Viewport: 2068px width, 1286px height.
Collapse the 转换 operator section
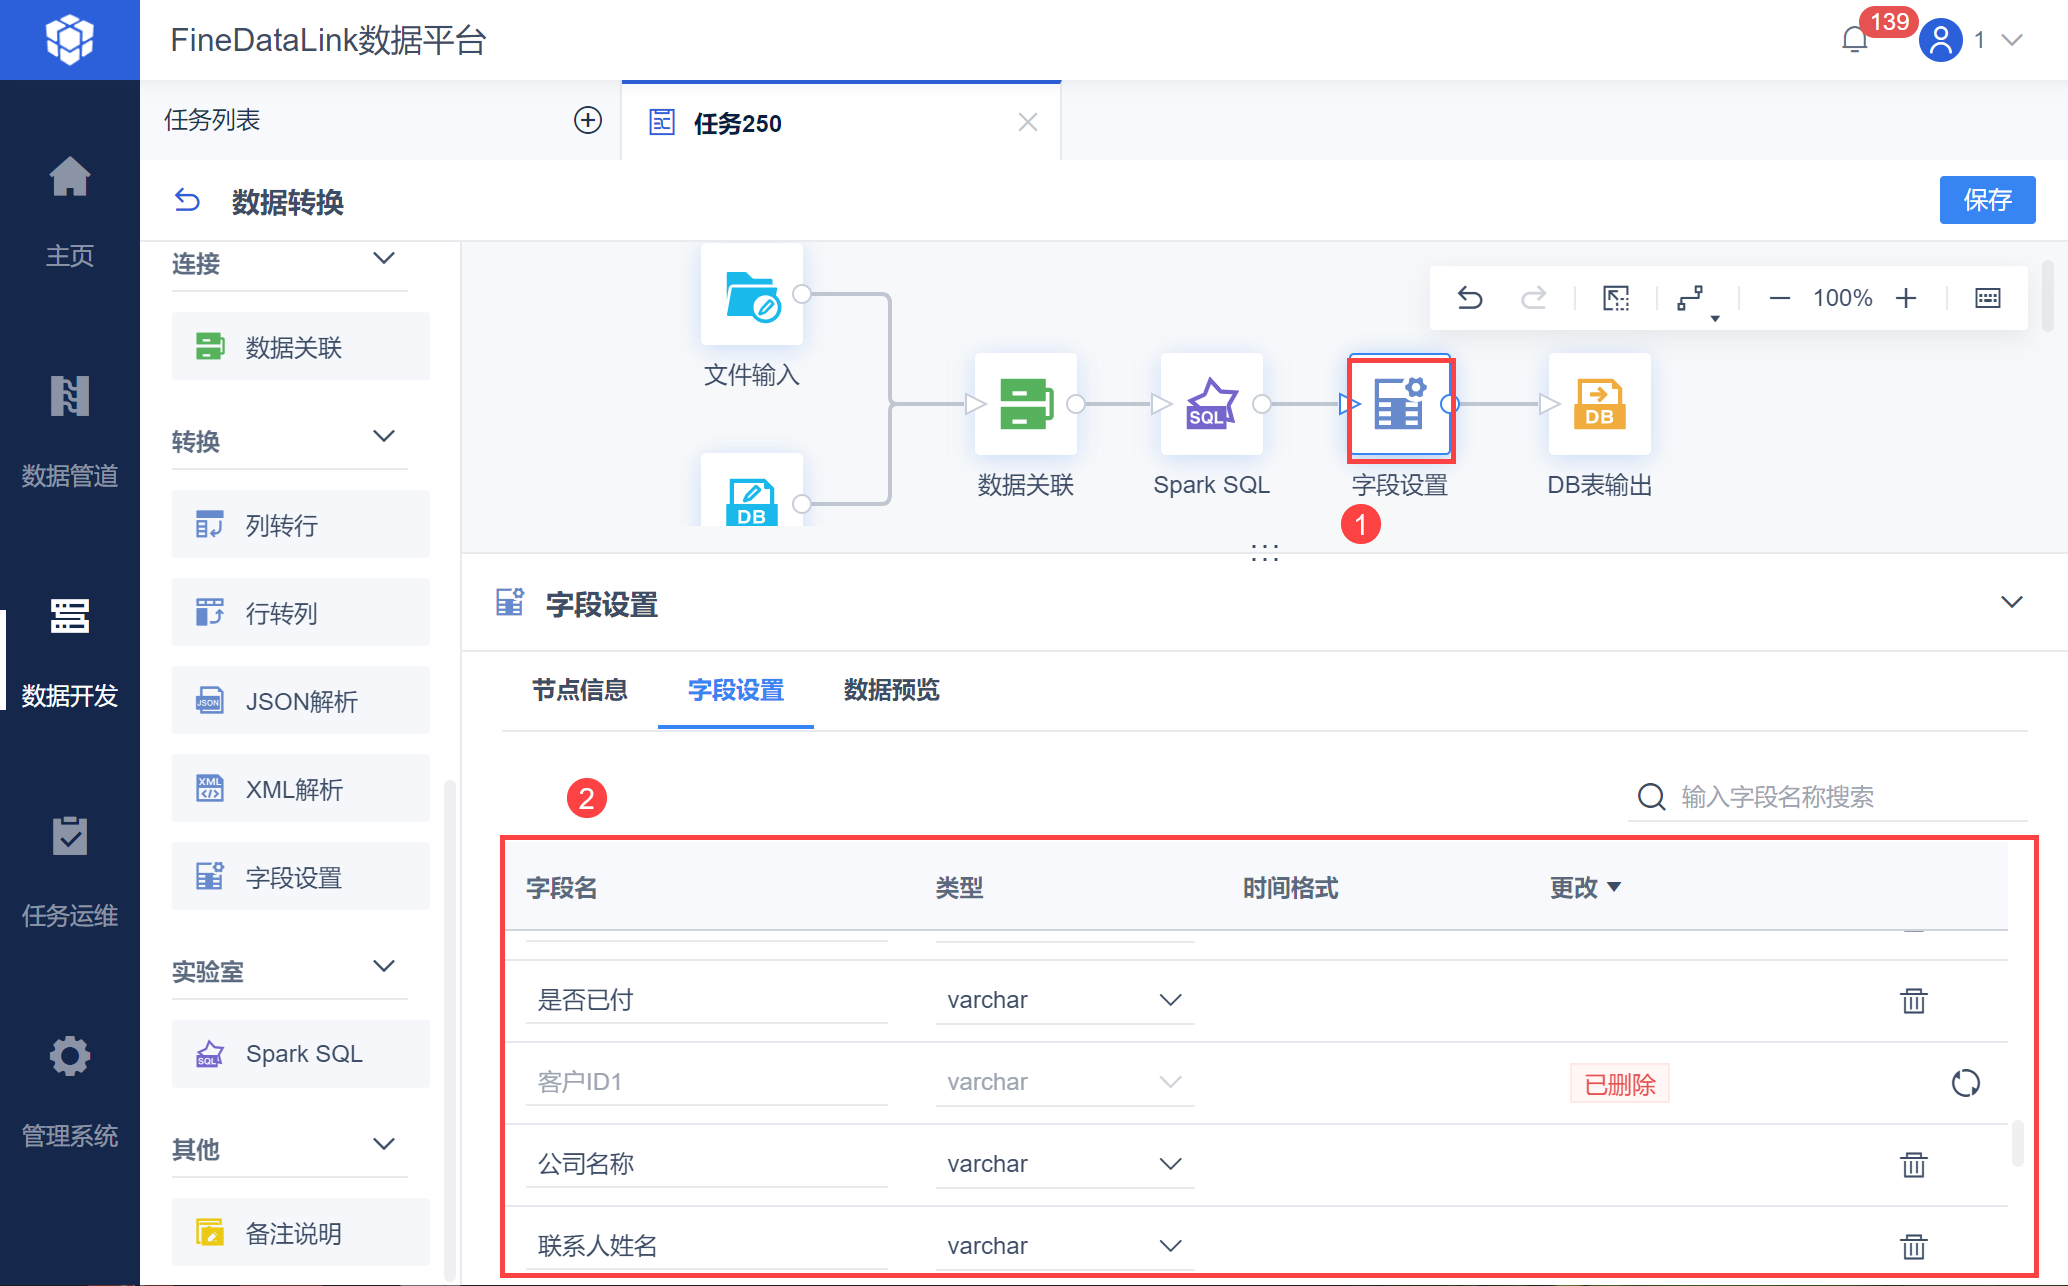point(384,437)
